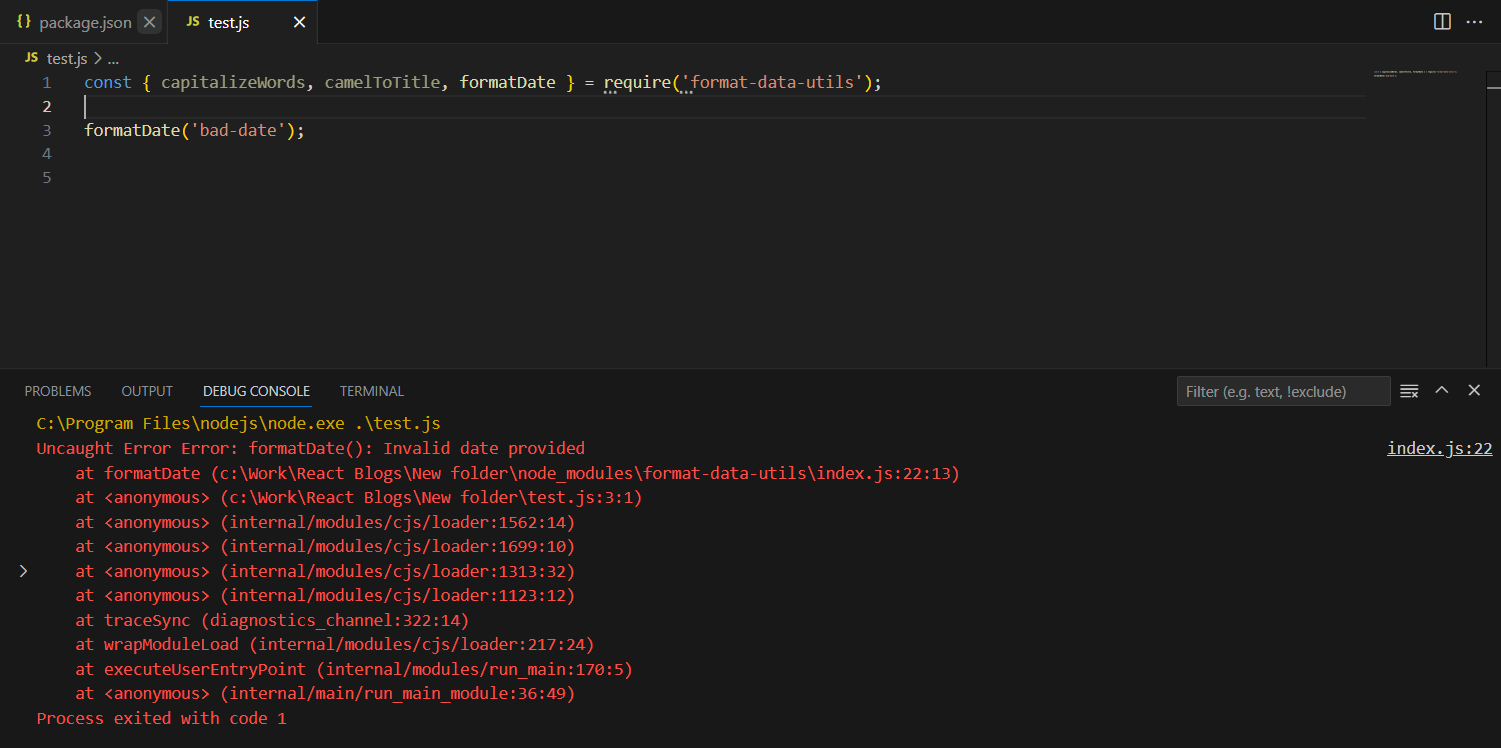
Task: Click the traceSync diagnostics_channel stack frame
Action: pos(272,620)
